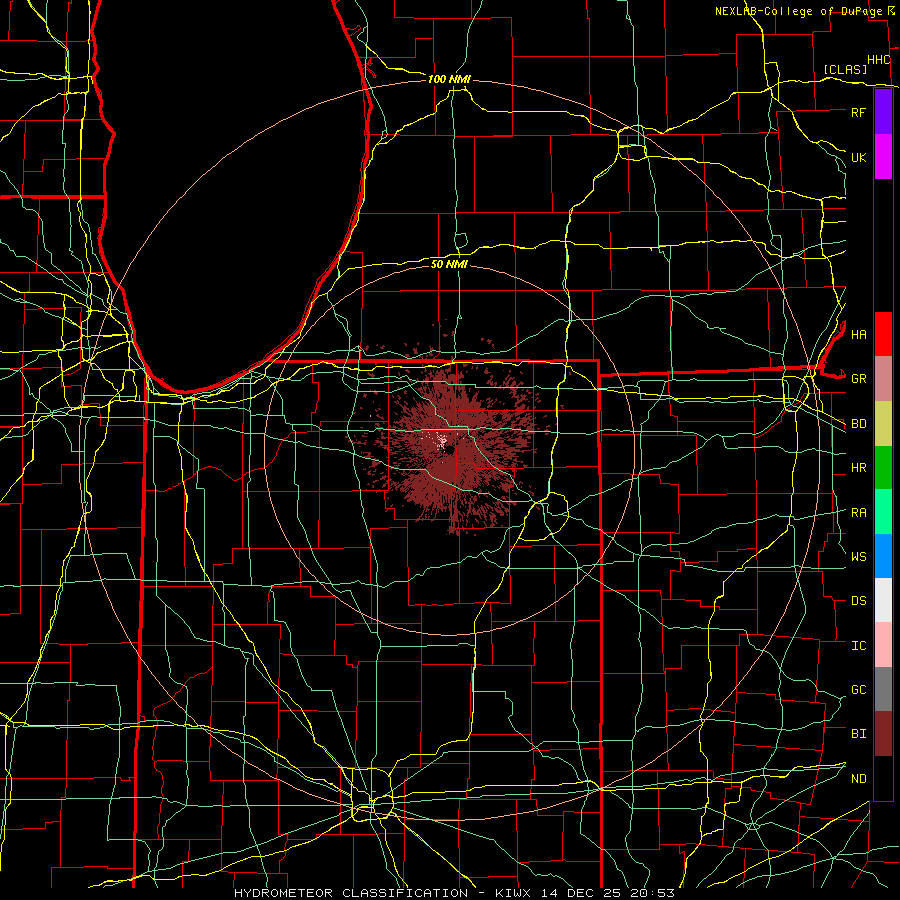Click the ND legend label
Screen dimensions: 900x900
point(858,779)
